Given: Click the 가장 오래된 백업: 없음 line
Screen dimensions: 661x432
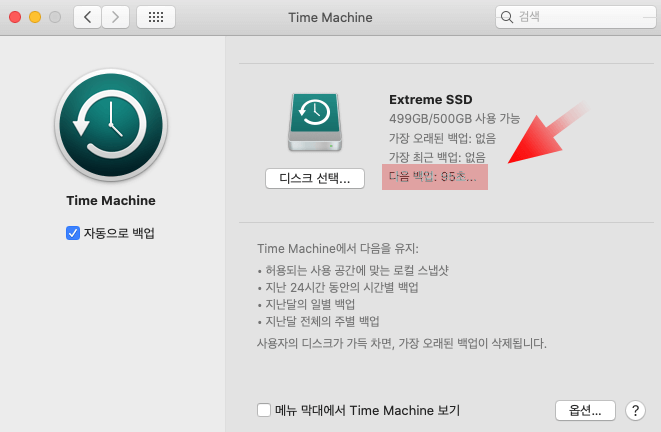Looking at the screenshot, I should (442, 138).
